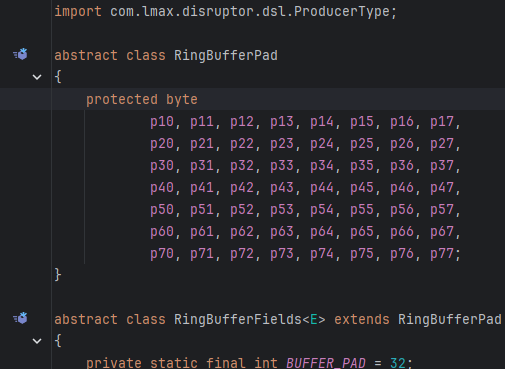Viewport: 505px width, 369px height.
Task: Click the generic type parameter E
Action: pos(314,319)
